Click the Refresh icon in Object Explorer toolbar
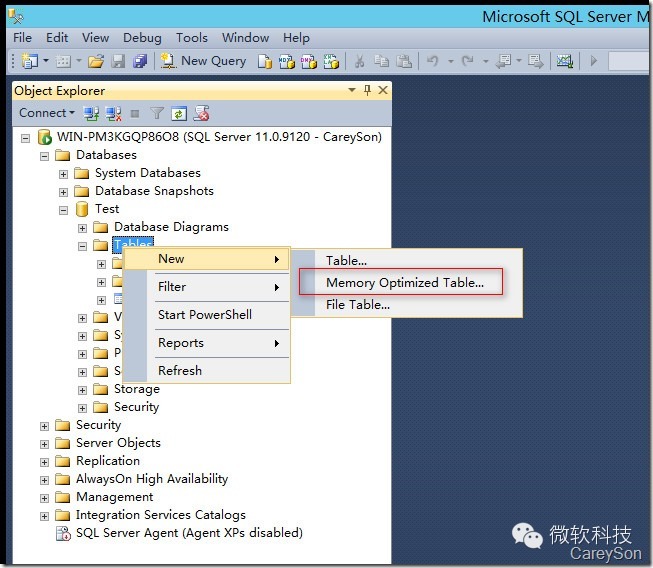This screenshot has width=653, height=568. point(179,114)
